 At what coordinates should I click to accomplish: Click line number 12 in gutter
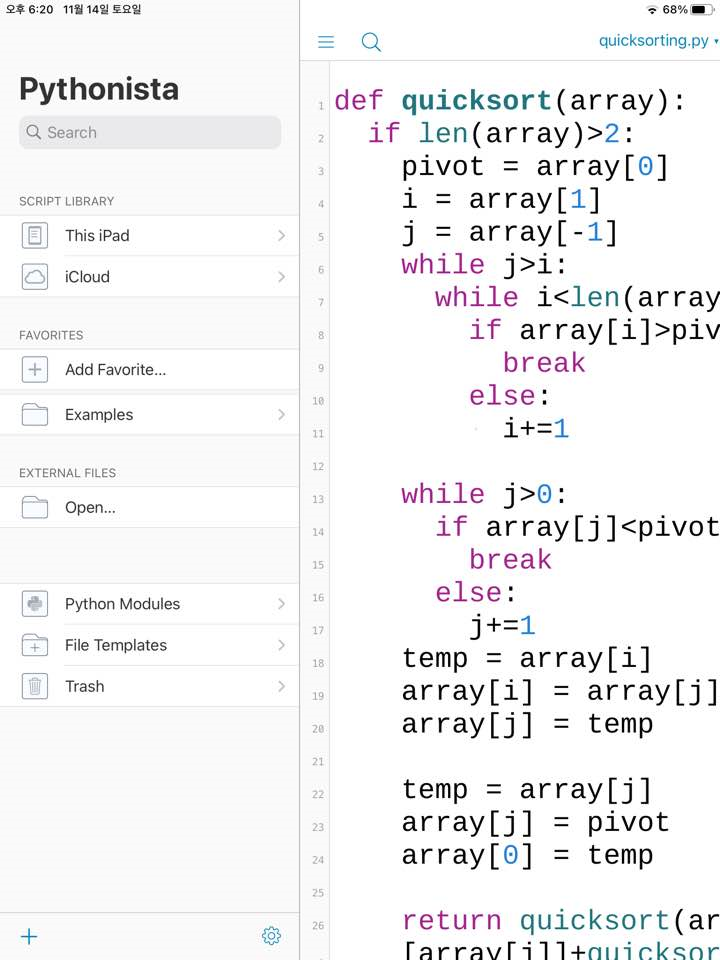318,467
